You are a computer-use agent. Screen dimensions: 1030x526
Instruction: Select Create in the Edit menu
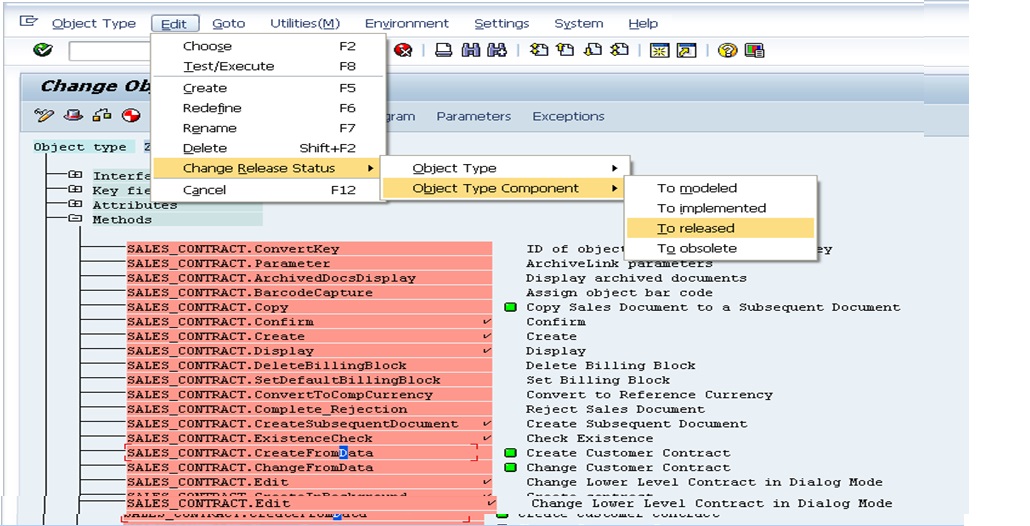[x=269, y=88]
